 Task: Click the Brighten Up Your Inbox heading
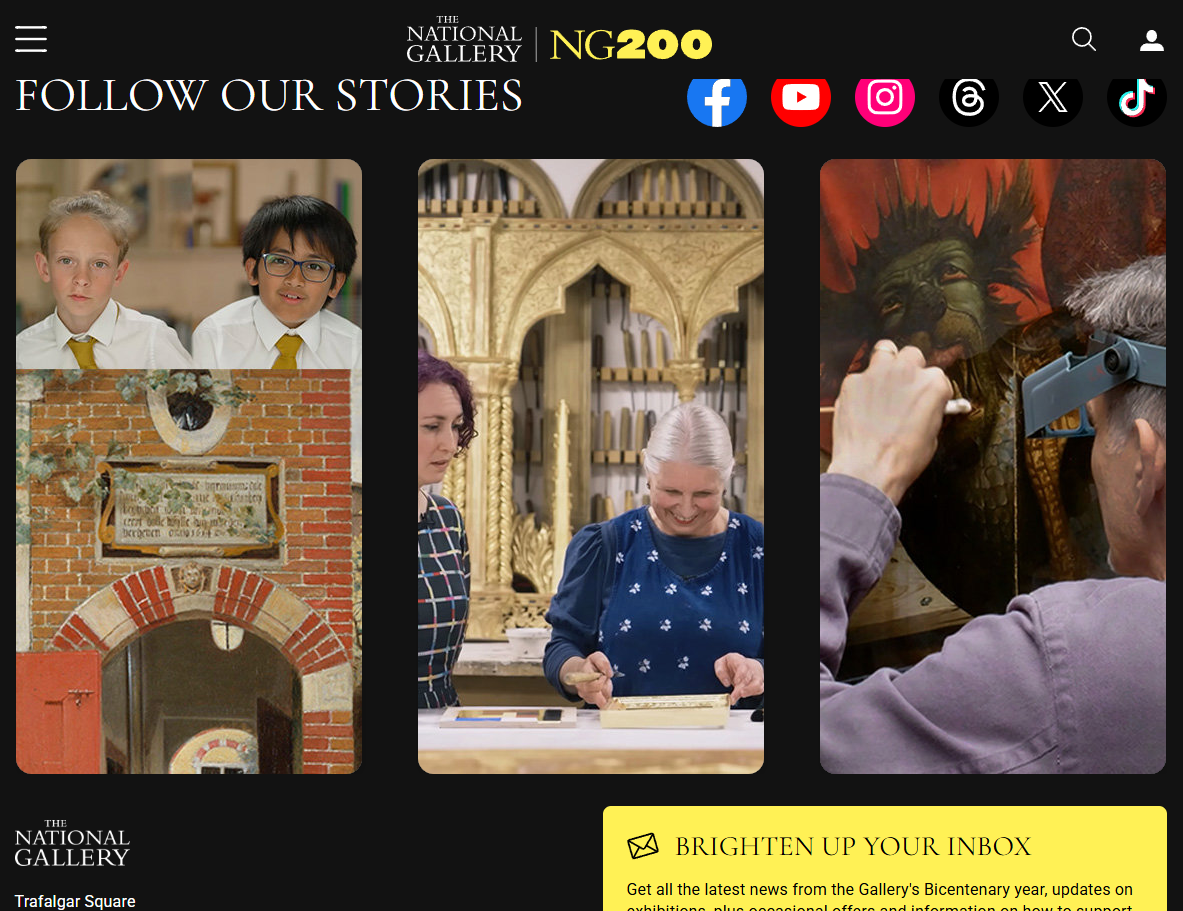click(853, 847)
